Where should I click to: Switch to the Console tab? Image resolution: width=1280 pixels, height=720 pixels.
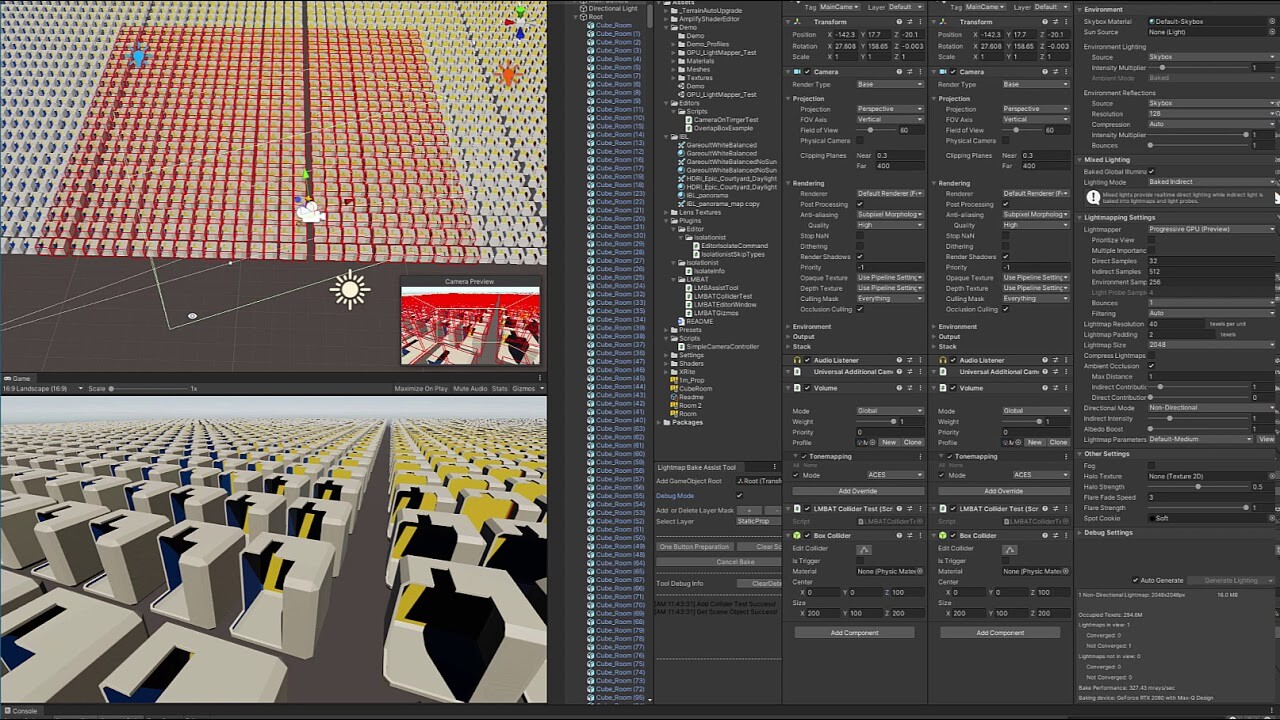pyautogui.click(x=22, y=710)
